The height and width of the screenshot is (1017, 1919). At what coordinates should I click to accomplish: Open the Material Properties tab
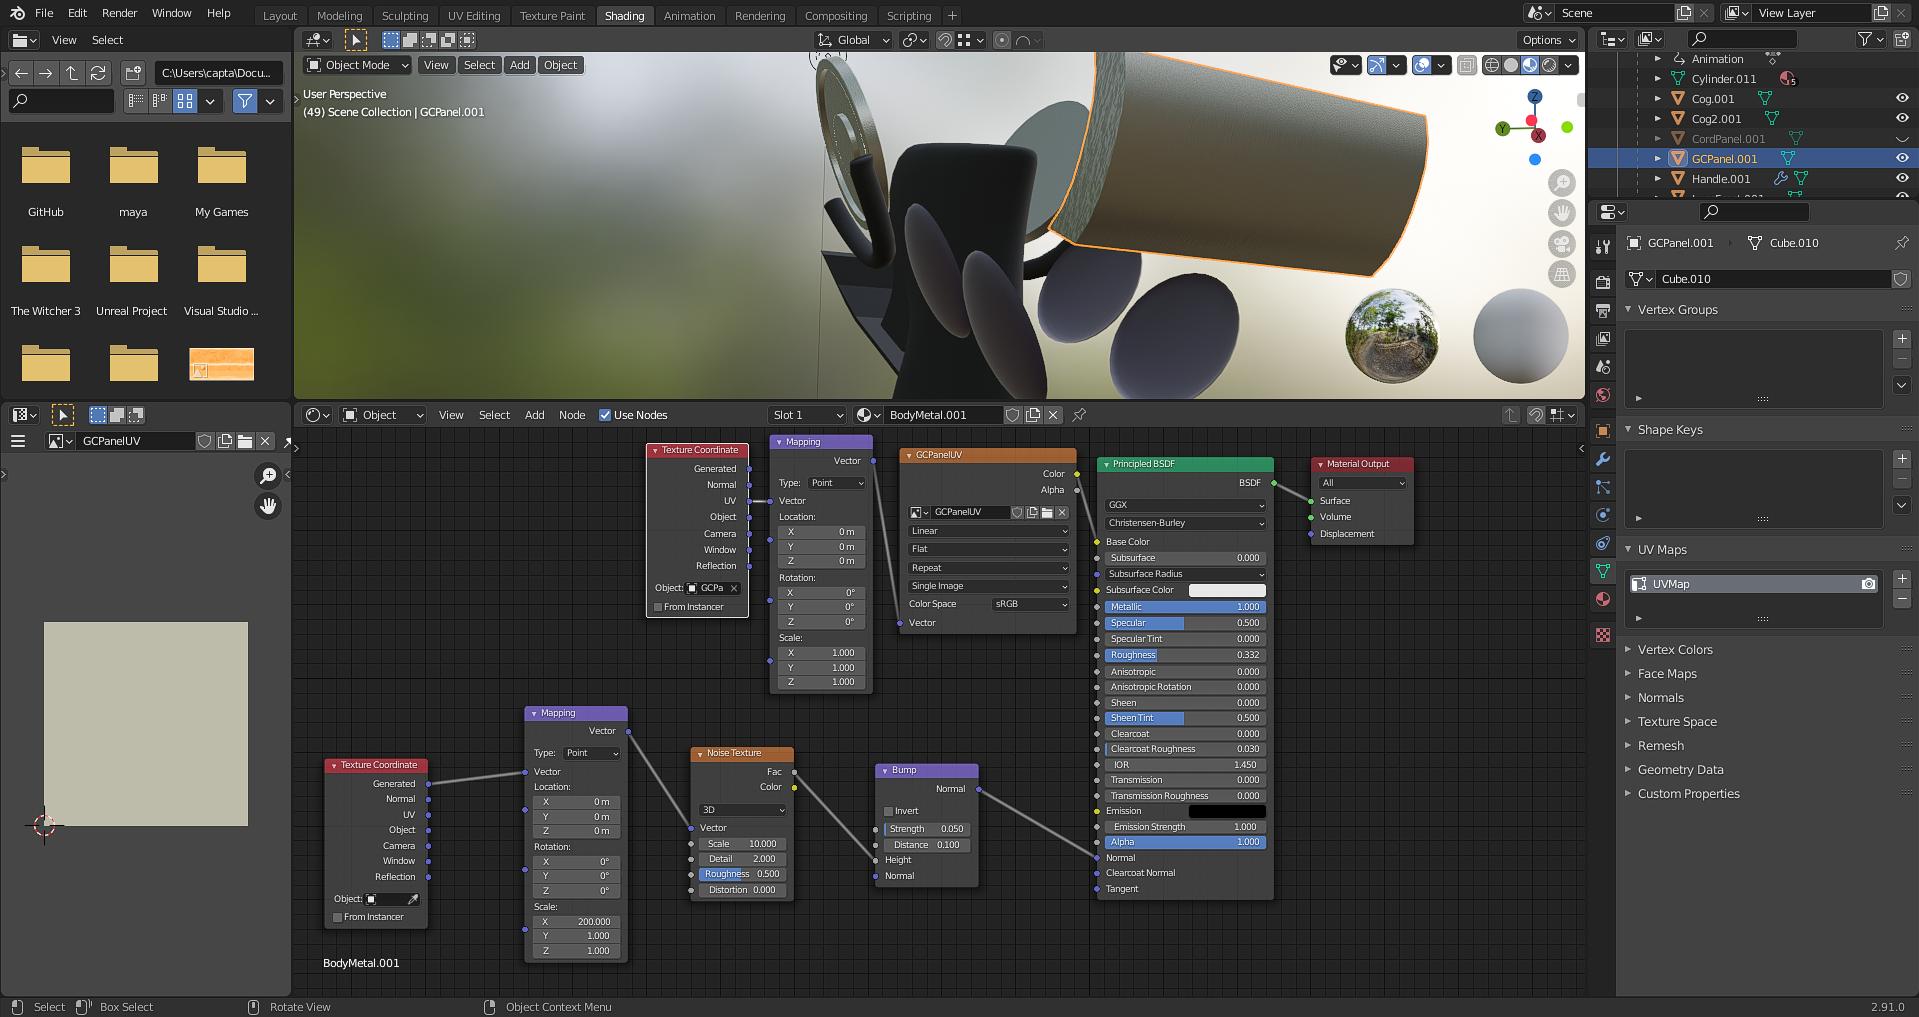pyautogui.click(x=1603, y=599)
